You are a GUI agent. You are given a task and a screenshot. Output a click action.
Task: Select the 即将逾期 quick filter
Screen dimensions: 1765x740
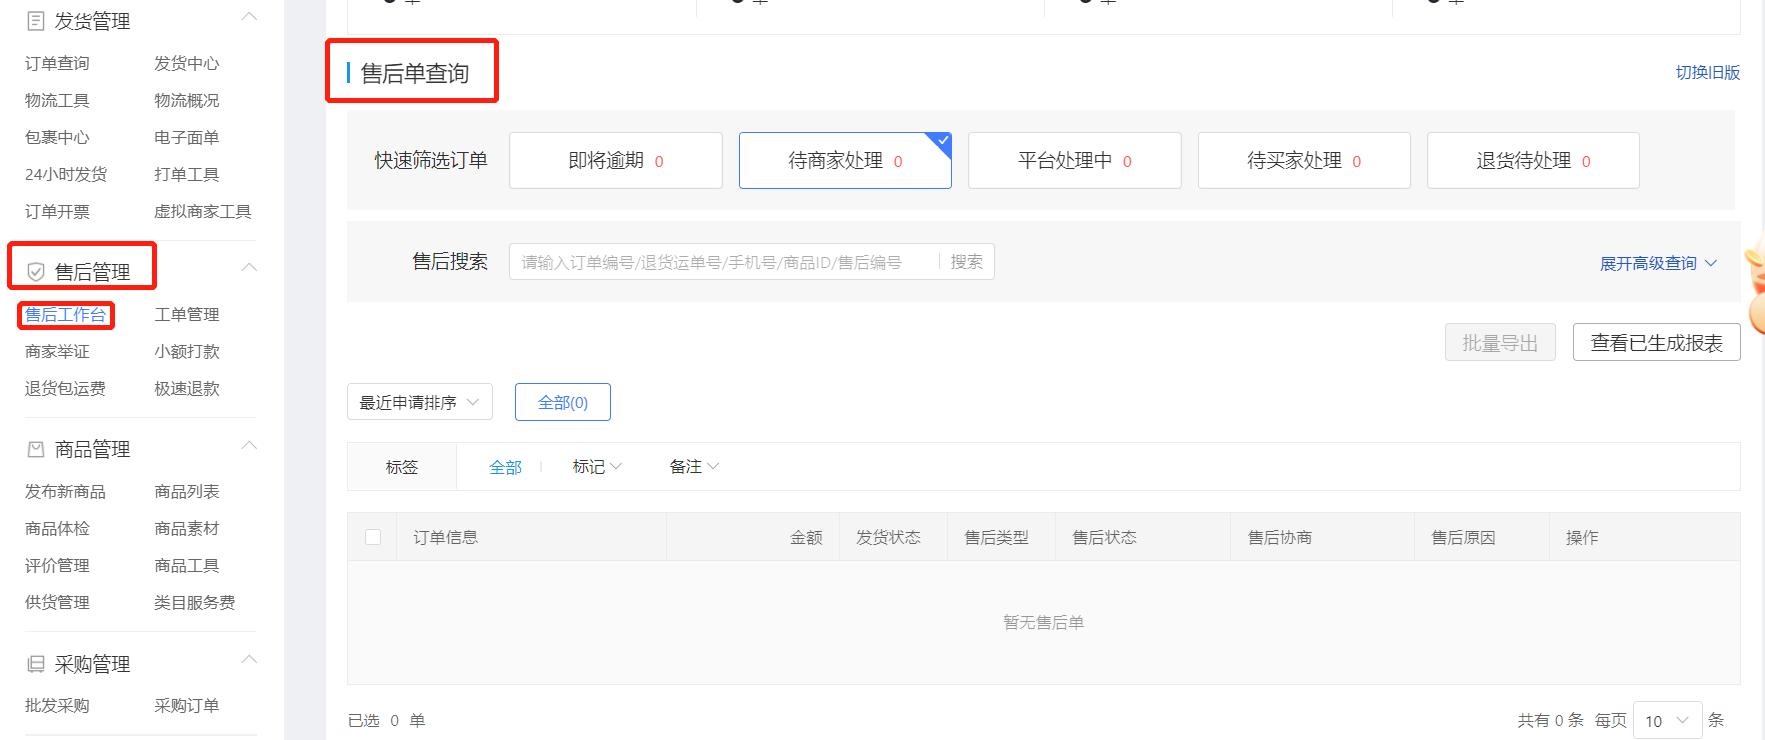click(x=616, y=160)
